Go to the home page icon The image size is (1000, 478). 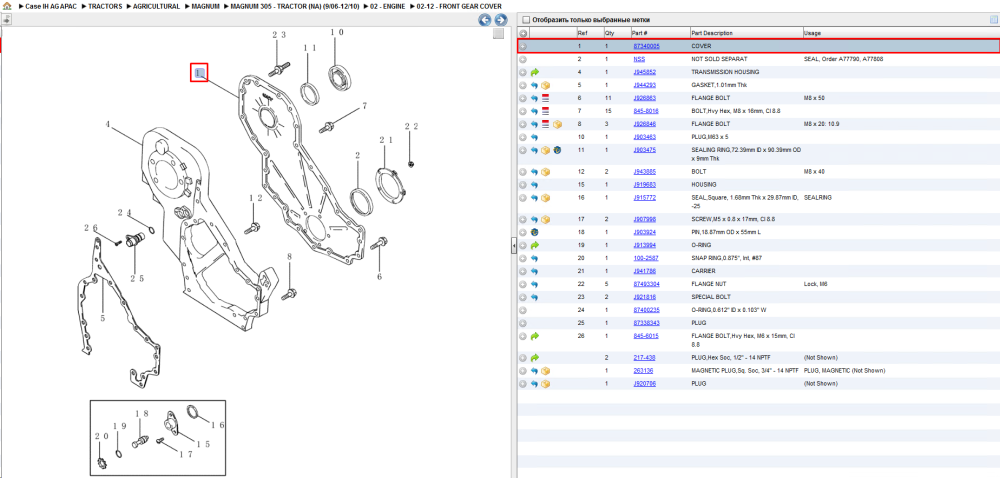point(7,6)
